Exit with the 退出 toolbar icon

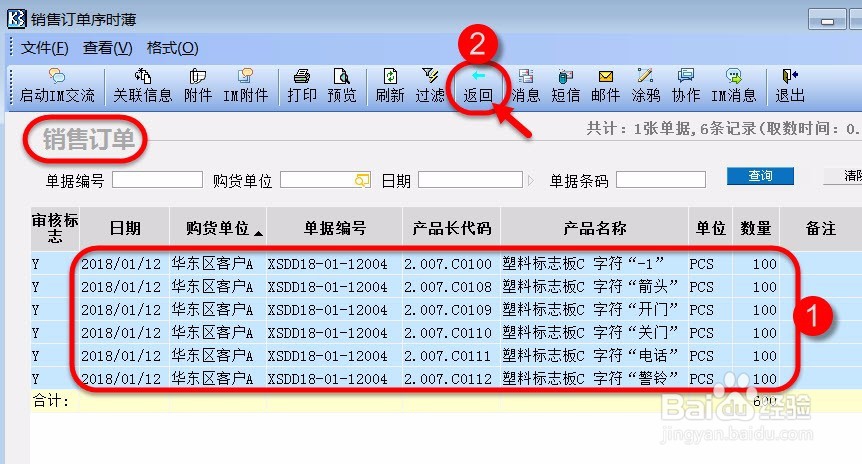click(790, 86)
